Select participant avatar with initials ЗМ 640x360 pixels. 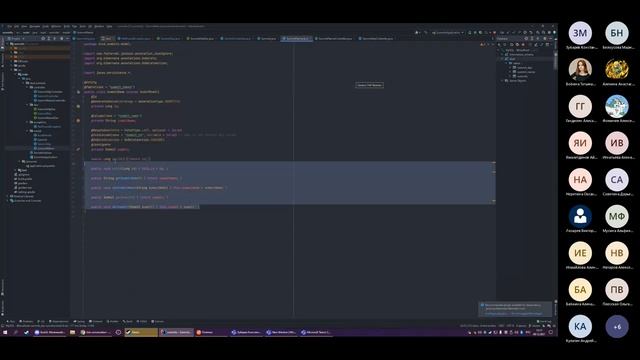(x=580, y=33)
